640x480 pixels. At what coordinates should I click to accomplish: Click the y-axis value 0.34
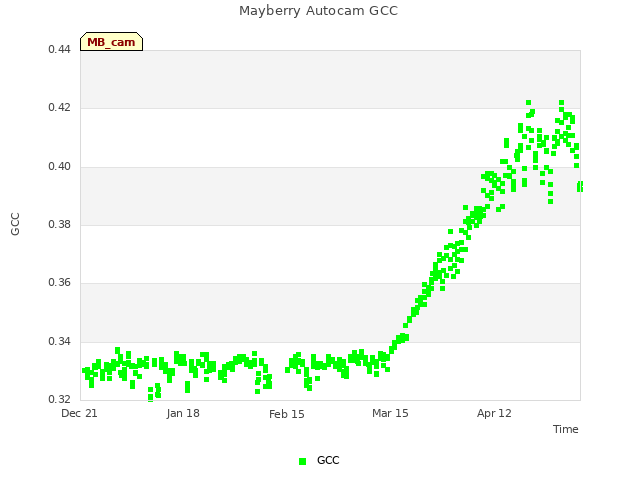60,341
